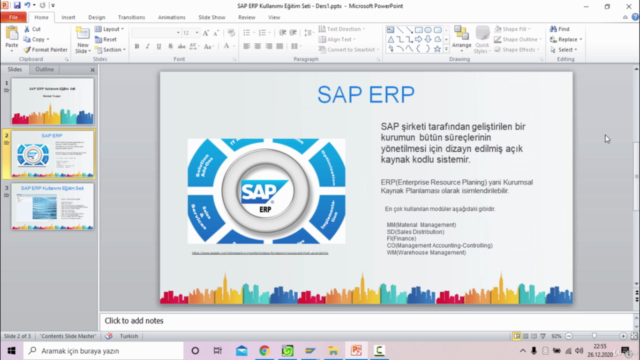Switch to the Outline pane tab

point(44,69)
